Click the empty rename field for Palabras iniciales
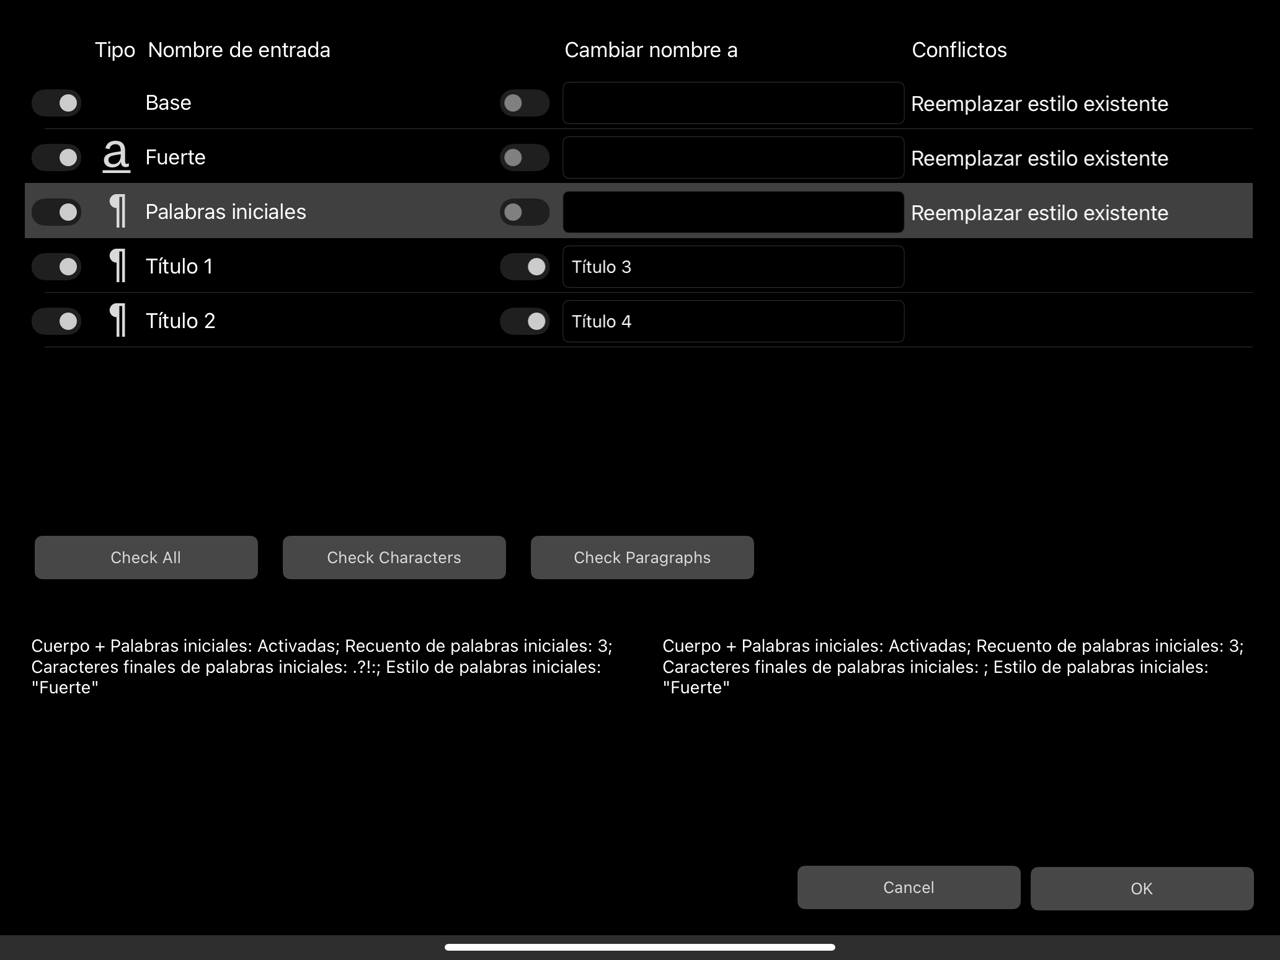Viewport: 1280px width, 960px height. click(x=733, y=211)
